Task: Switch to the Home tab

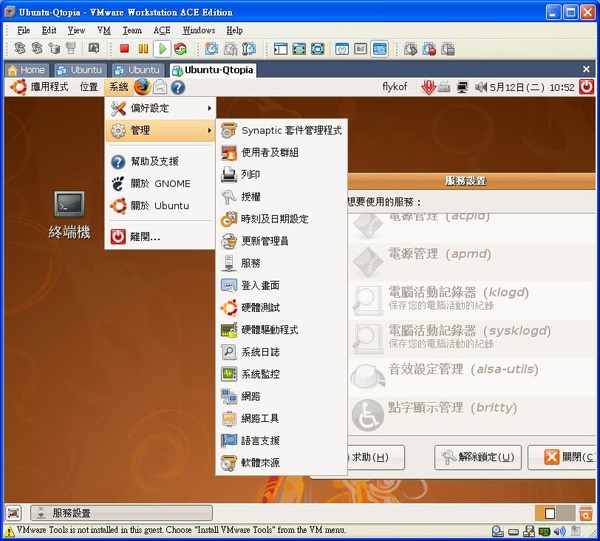Action: (x=27, y=70)
